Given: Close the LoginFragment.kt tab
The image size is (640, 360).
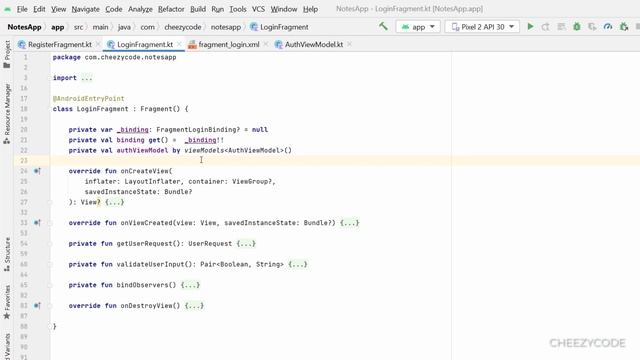Looking at the screenshot, I should [179, 44].
